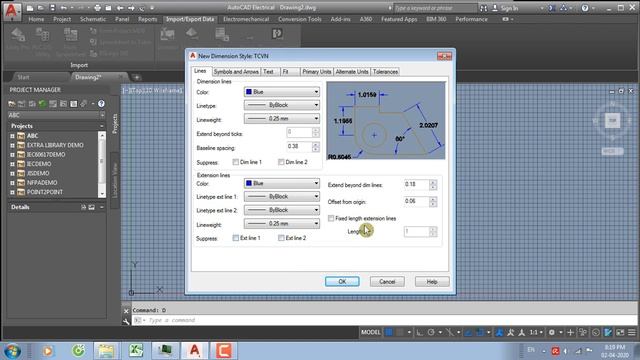This screenshot has height=360, width=640.
Task: Click the ViewCube TOP face
Action: coord(612,120)
